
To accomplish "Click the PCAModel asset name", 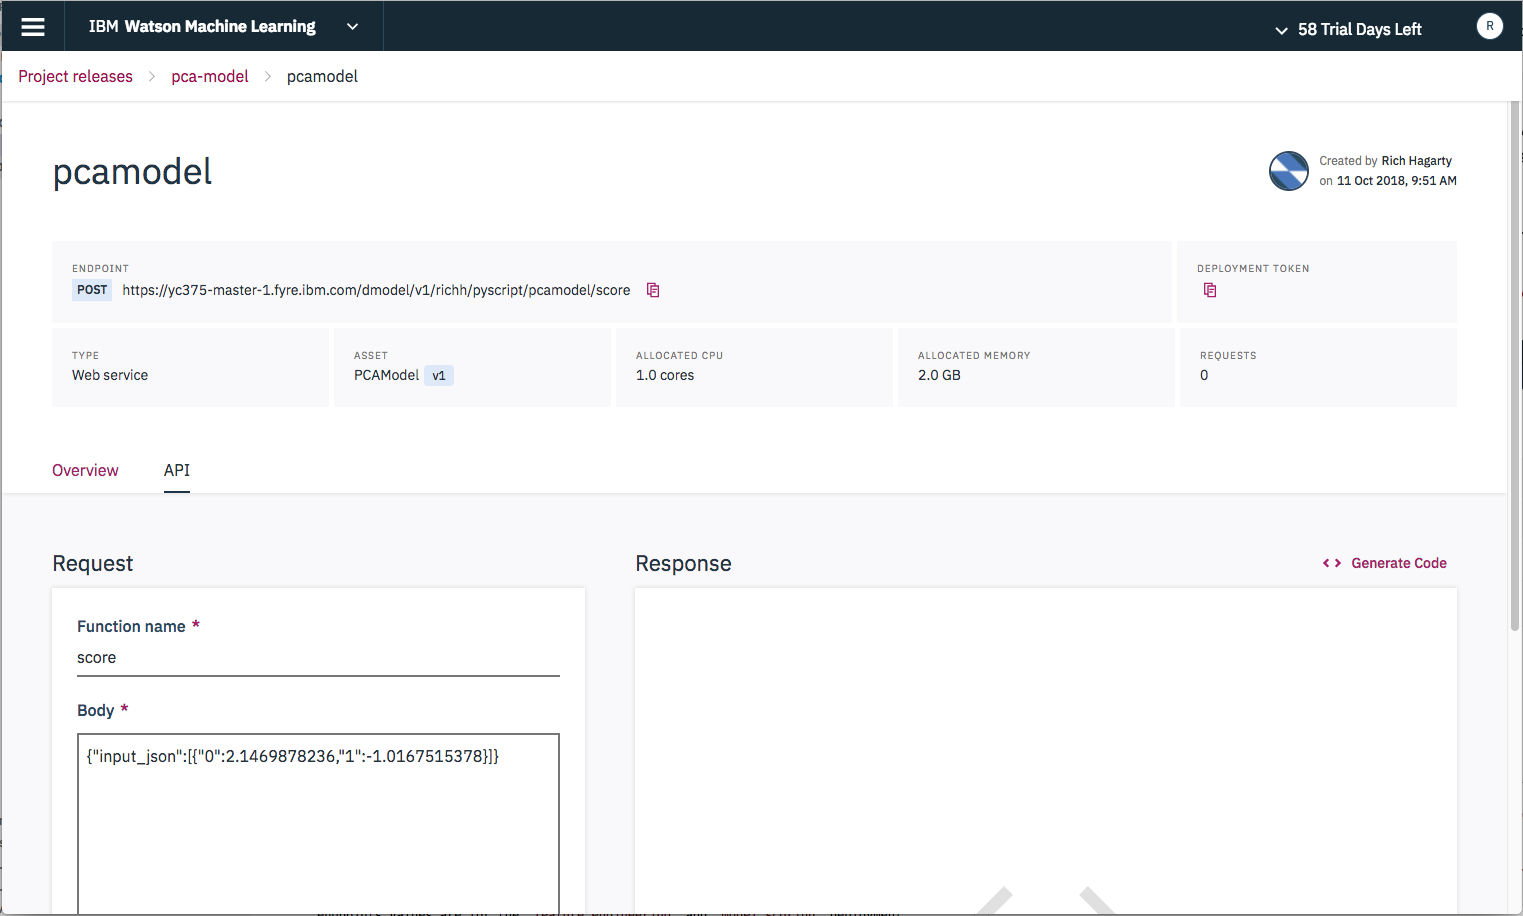I will [386, 375].
